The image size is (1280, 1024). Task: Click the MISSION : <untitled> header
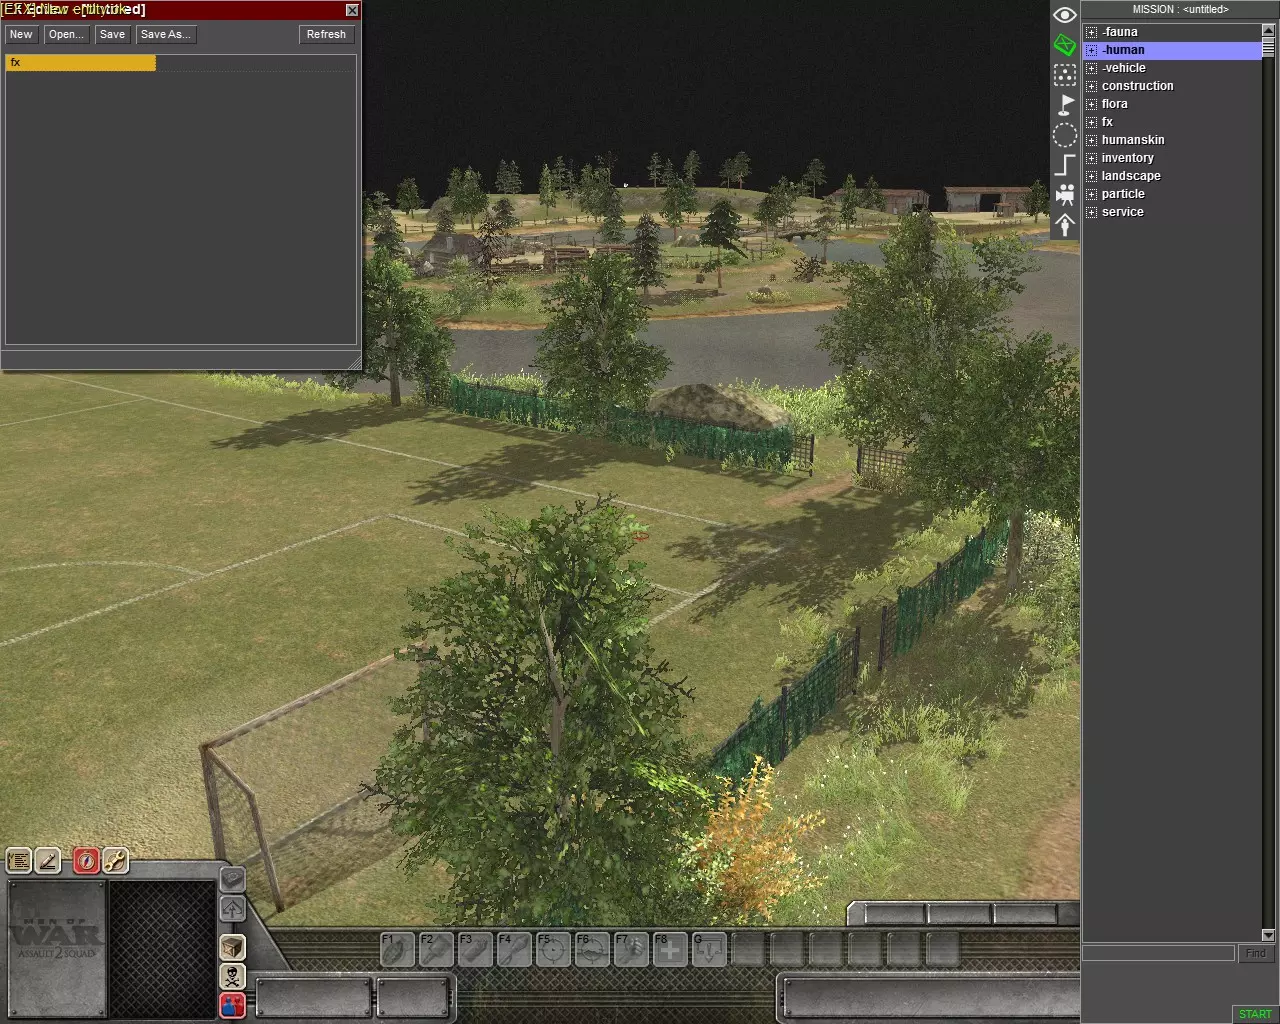[1180, 9]
